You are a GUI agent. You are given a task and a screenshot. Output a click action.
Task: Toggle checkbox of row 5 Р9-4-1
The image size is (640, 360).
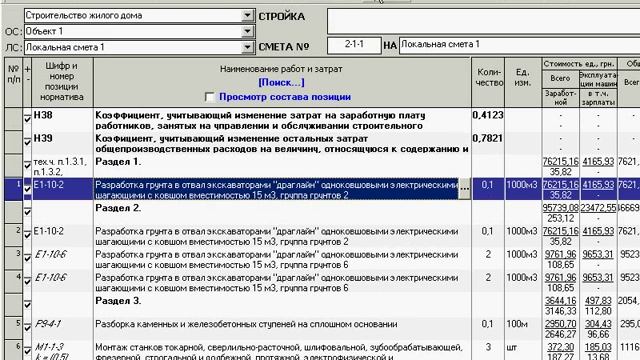click(x=27, y=329)
